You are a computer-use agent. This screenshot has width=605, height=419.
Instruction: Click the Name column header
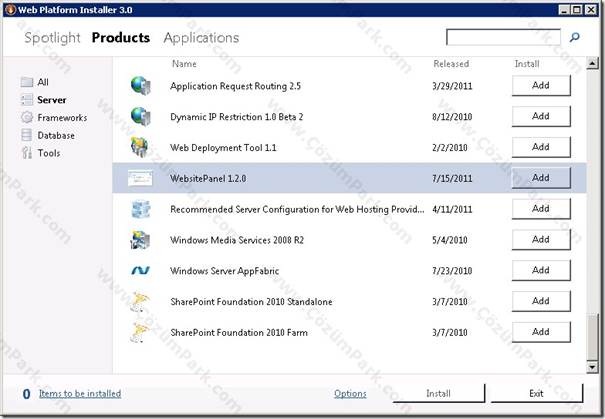184,64
